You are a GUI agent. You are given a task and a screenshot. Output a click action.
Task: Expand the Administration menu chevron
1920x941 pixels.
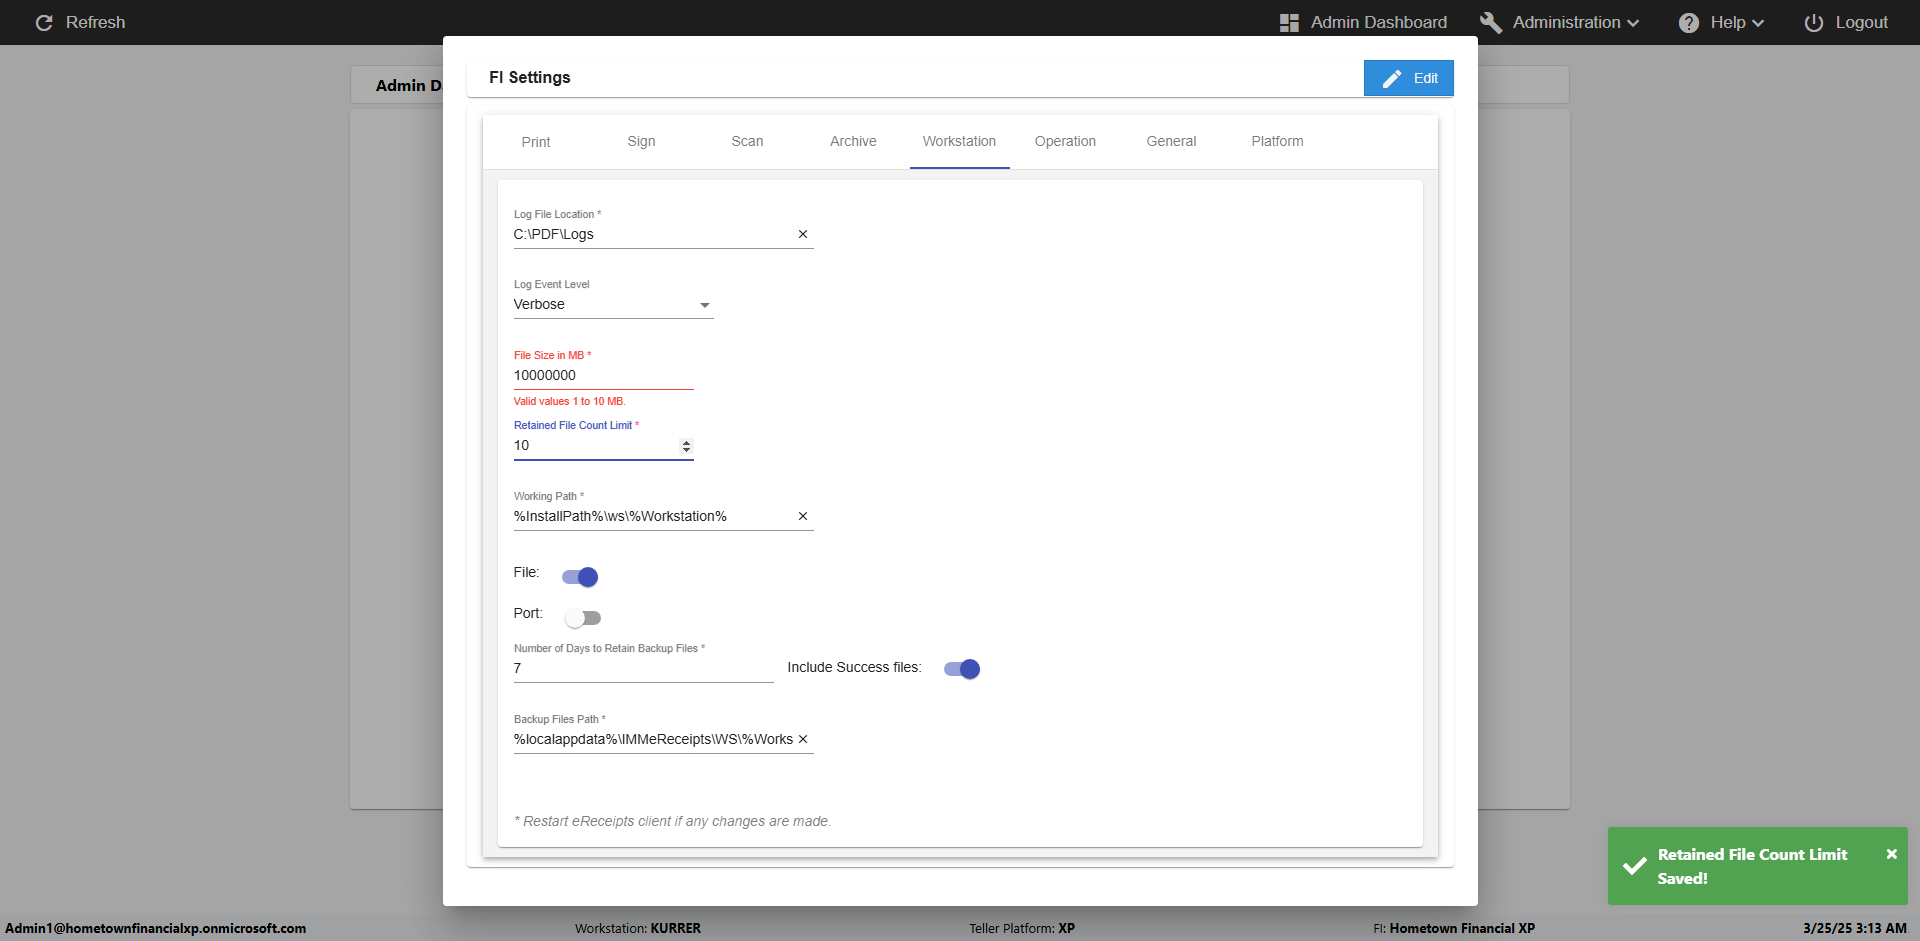point(1633,23)
